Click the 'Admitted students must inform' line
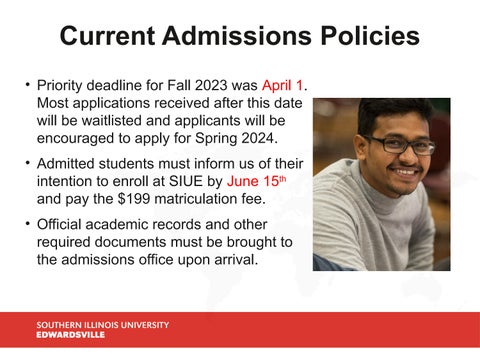Image resolution: width=480 pixels, height=360 pixels. click(170, 164)
